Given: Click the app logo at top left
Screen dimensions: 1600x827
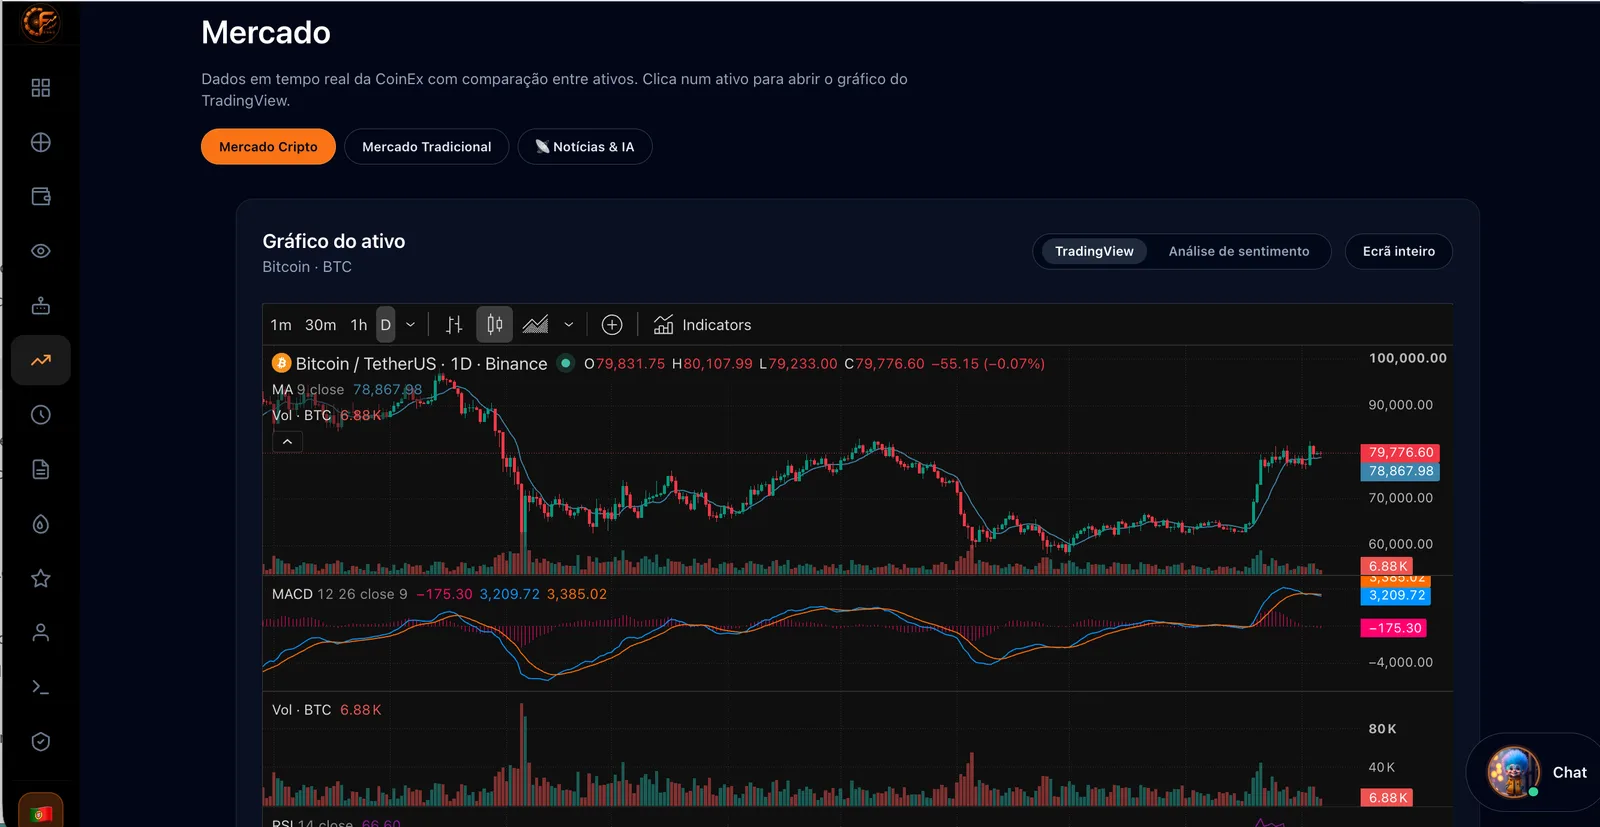Looking at the screenshot, I should coord(41,21).
